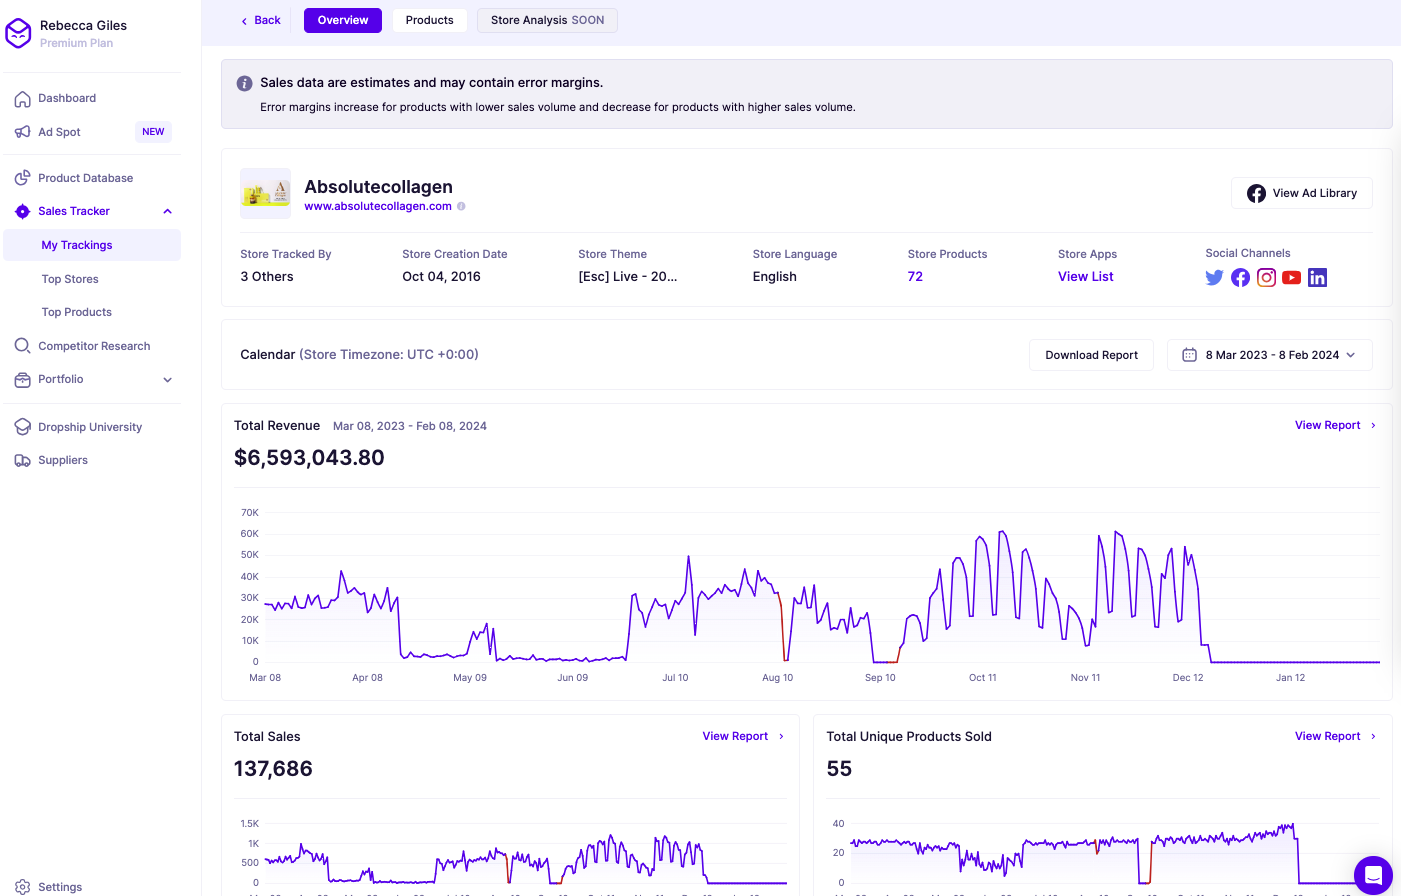Click the View Ad Library button

point(1301,193)
